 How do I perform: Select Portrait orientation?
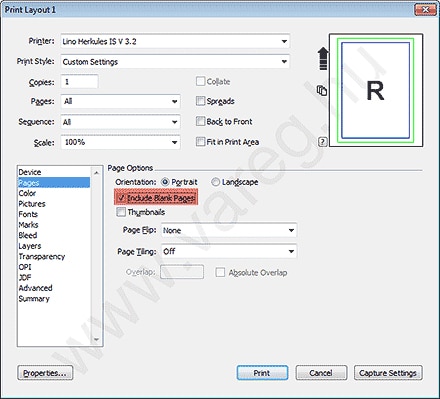[x=165, y=182]
